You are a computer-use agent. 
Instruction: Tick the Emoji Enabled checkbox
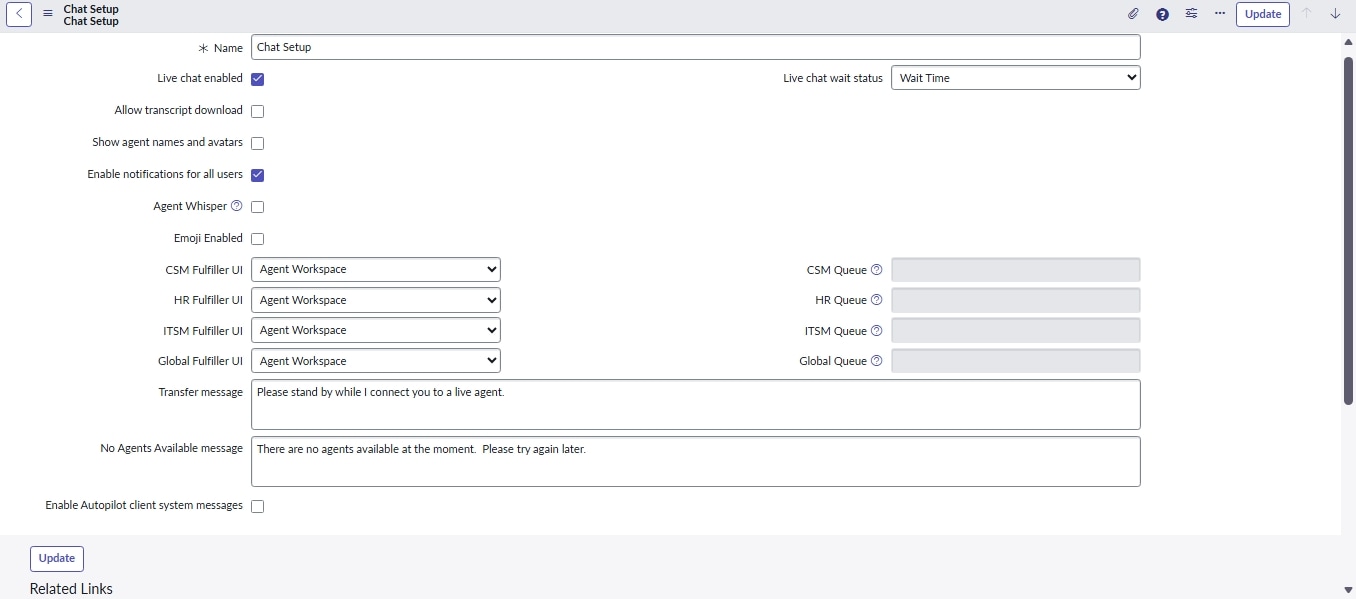[x=258, y=239]
